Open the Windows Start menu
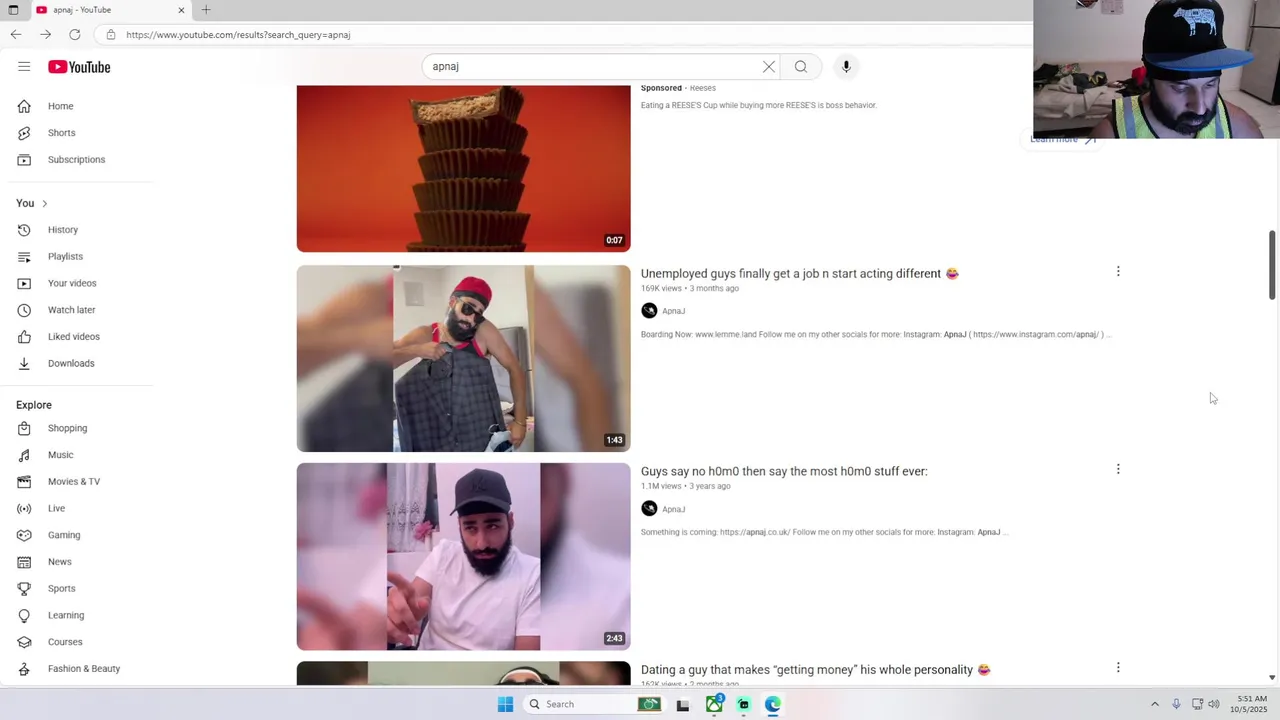The image size is (1280, 720). click(505, 704)
